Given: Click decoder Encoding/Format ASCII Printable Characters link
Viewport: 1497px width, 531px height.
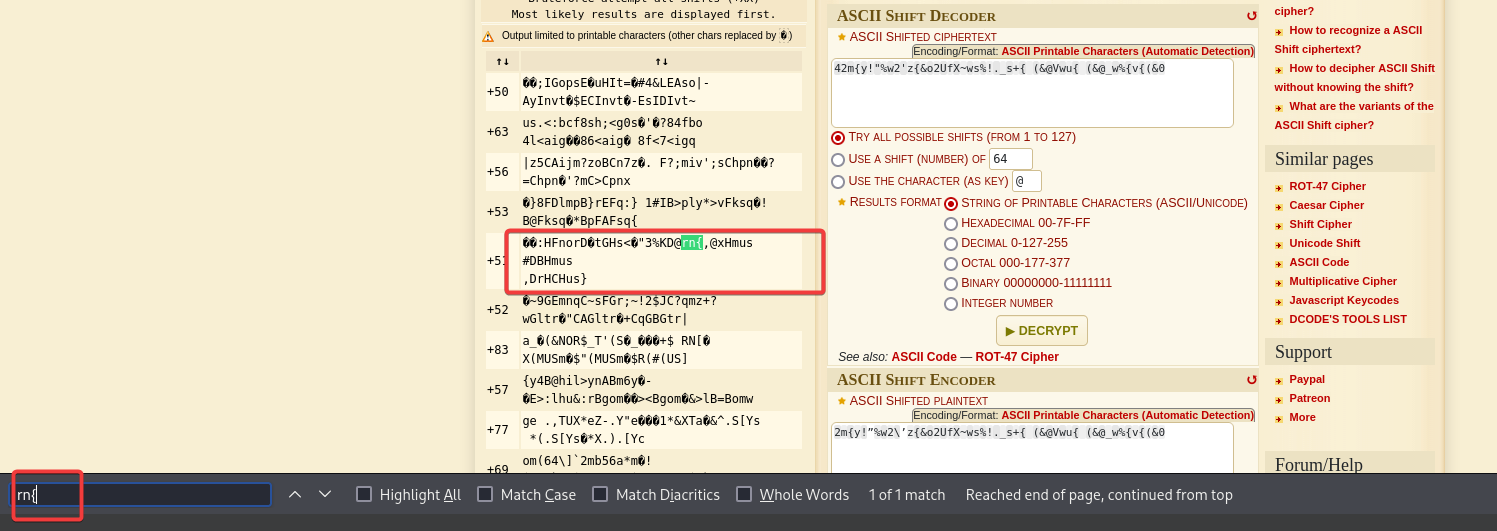Looking at the screenshot, I should click(1126, 51).
